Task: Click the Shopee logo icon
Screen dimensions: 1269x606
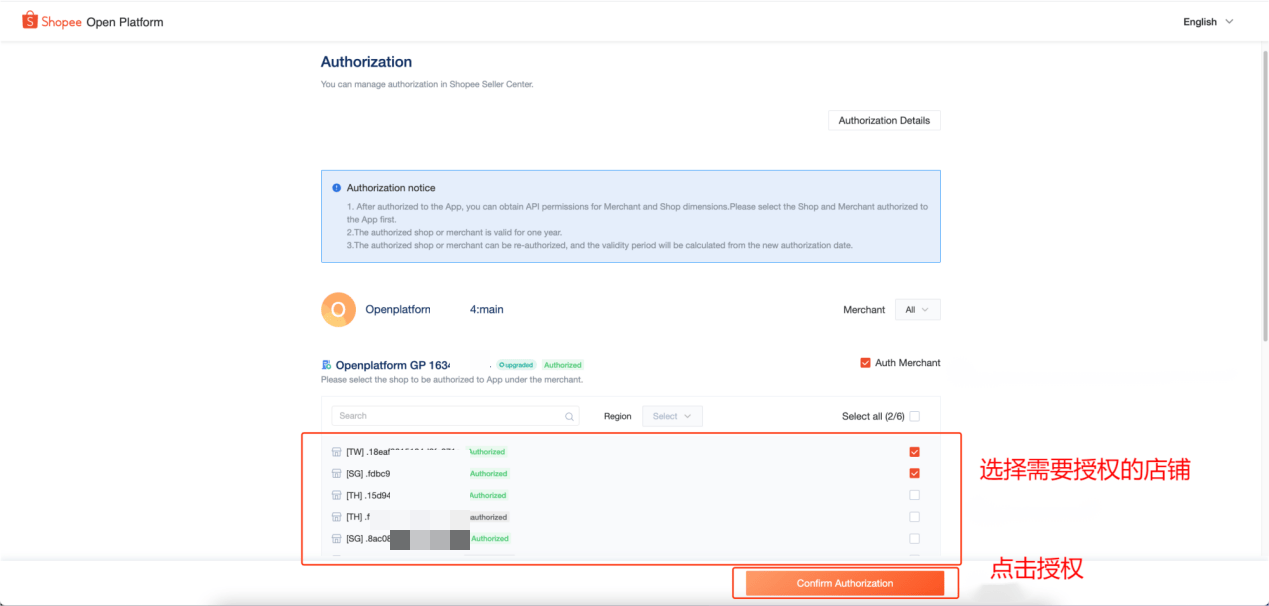Action: pyautogui.click(x=29, y=21)
